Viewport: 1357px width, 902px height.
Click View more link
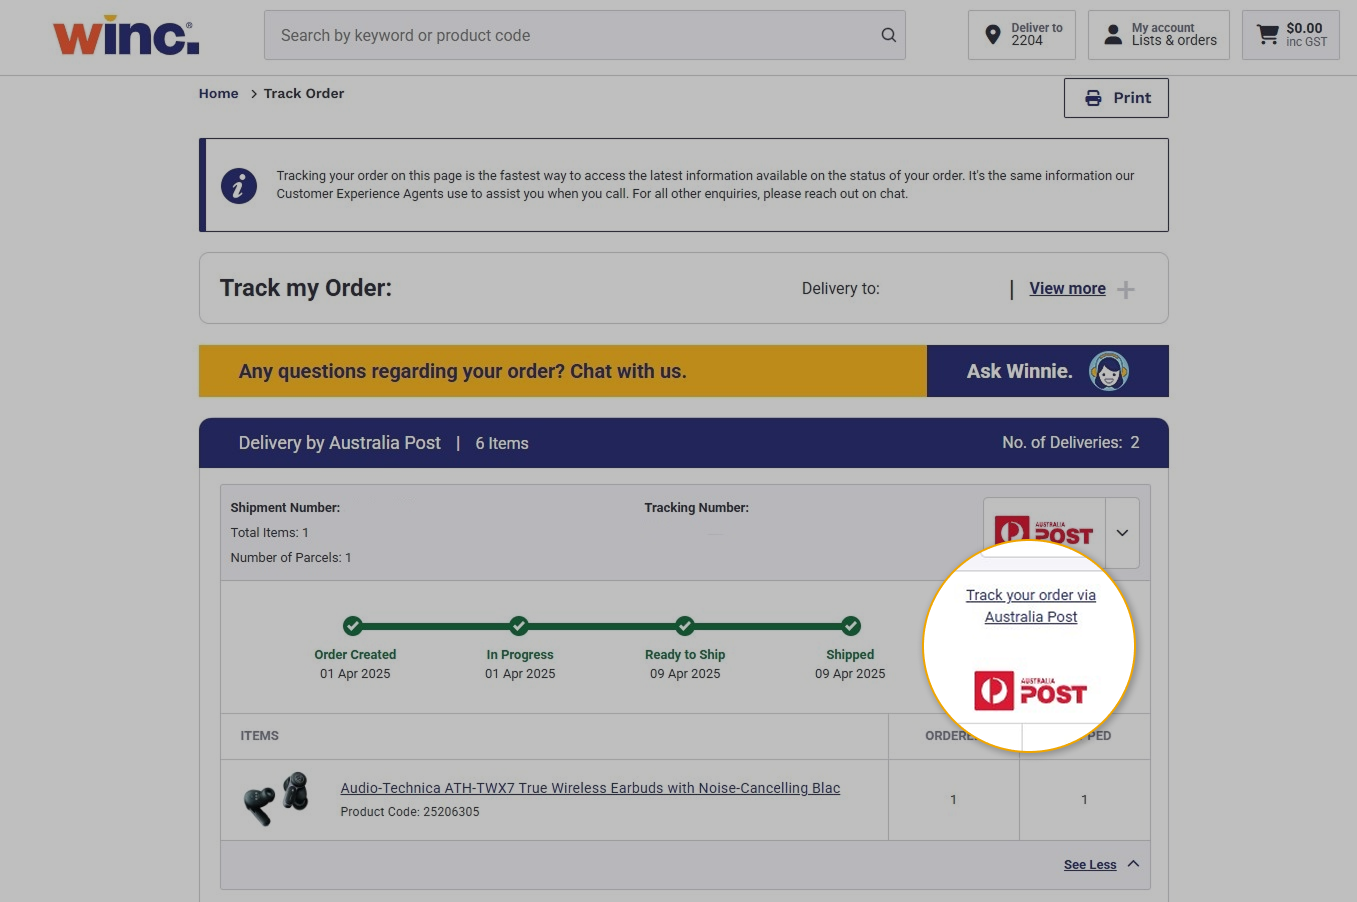pyautogui.click(x=1067, y=289)
